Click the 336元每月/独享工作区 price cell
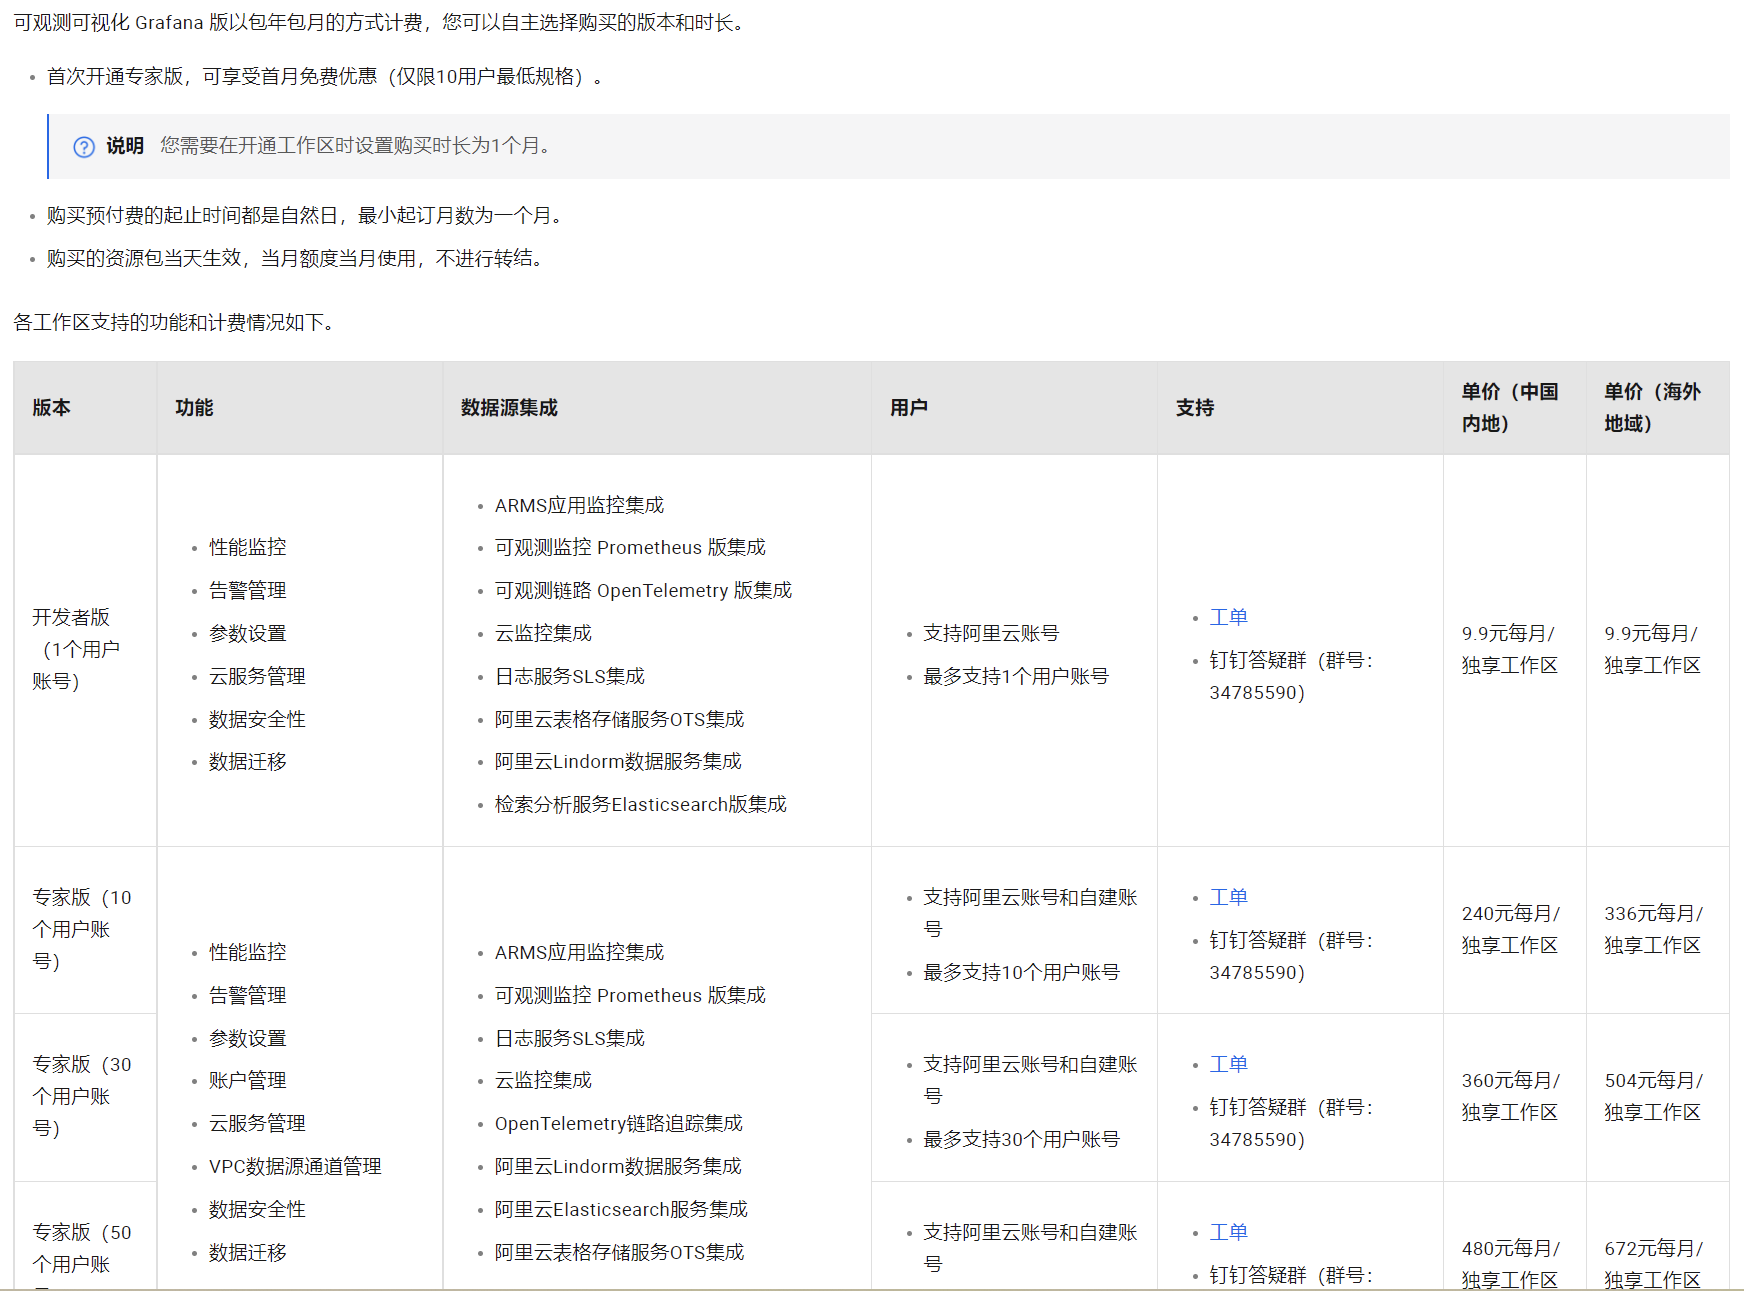Viewport: 1744px width, 1291px height. (x=1657, y=930)
